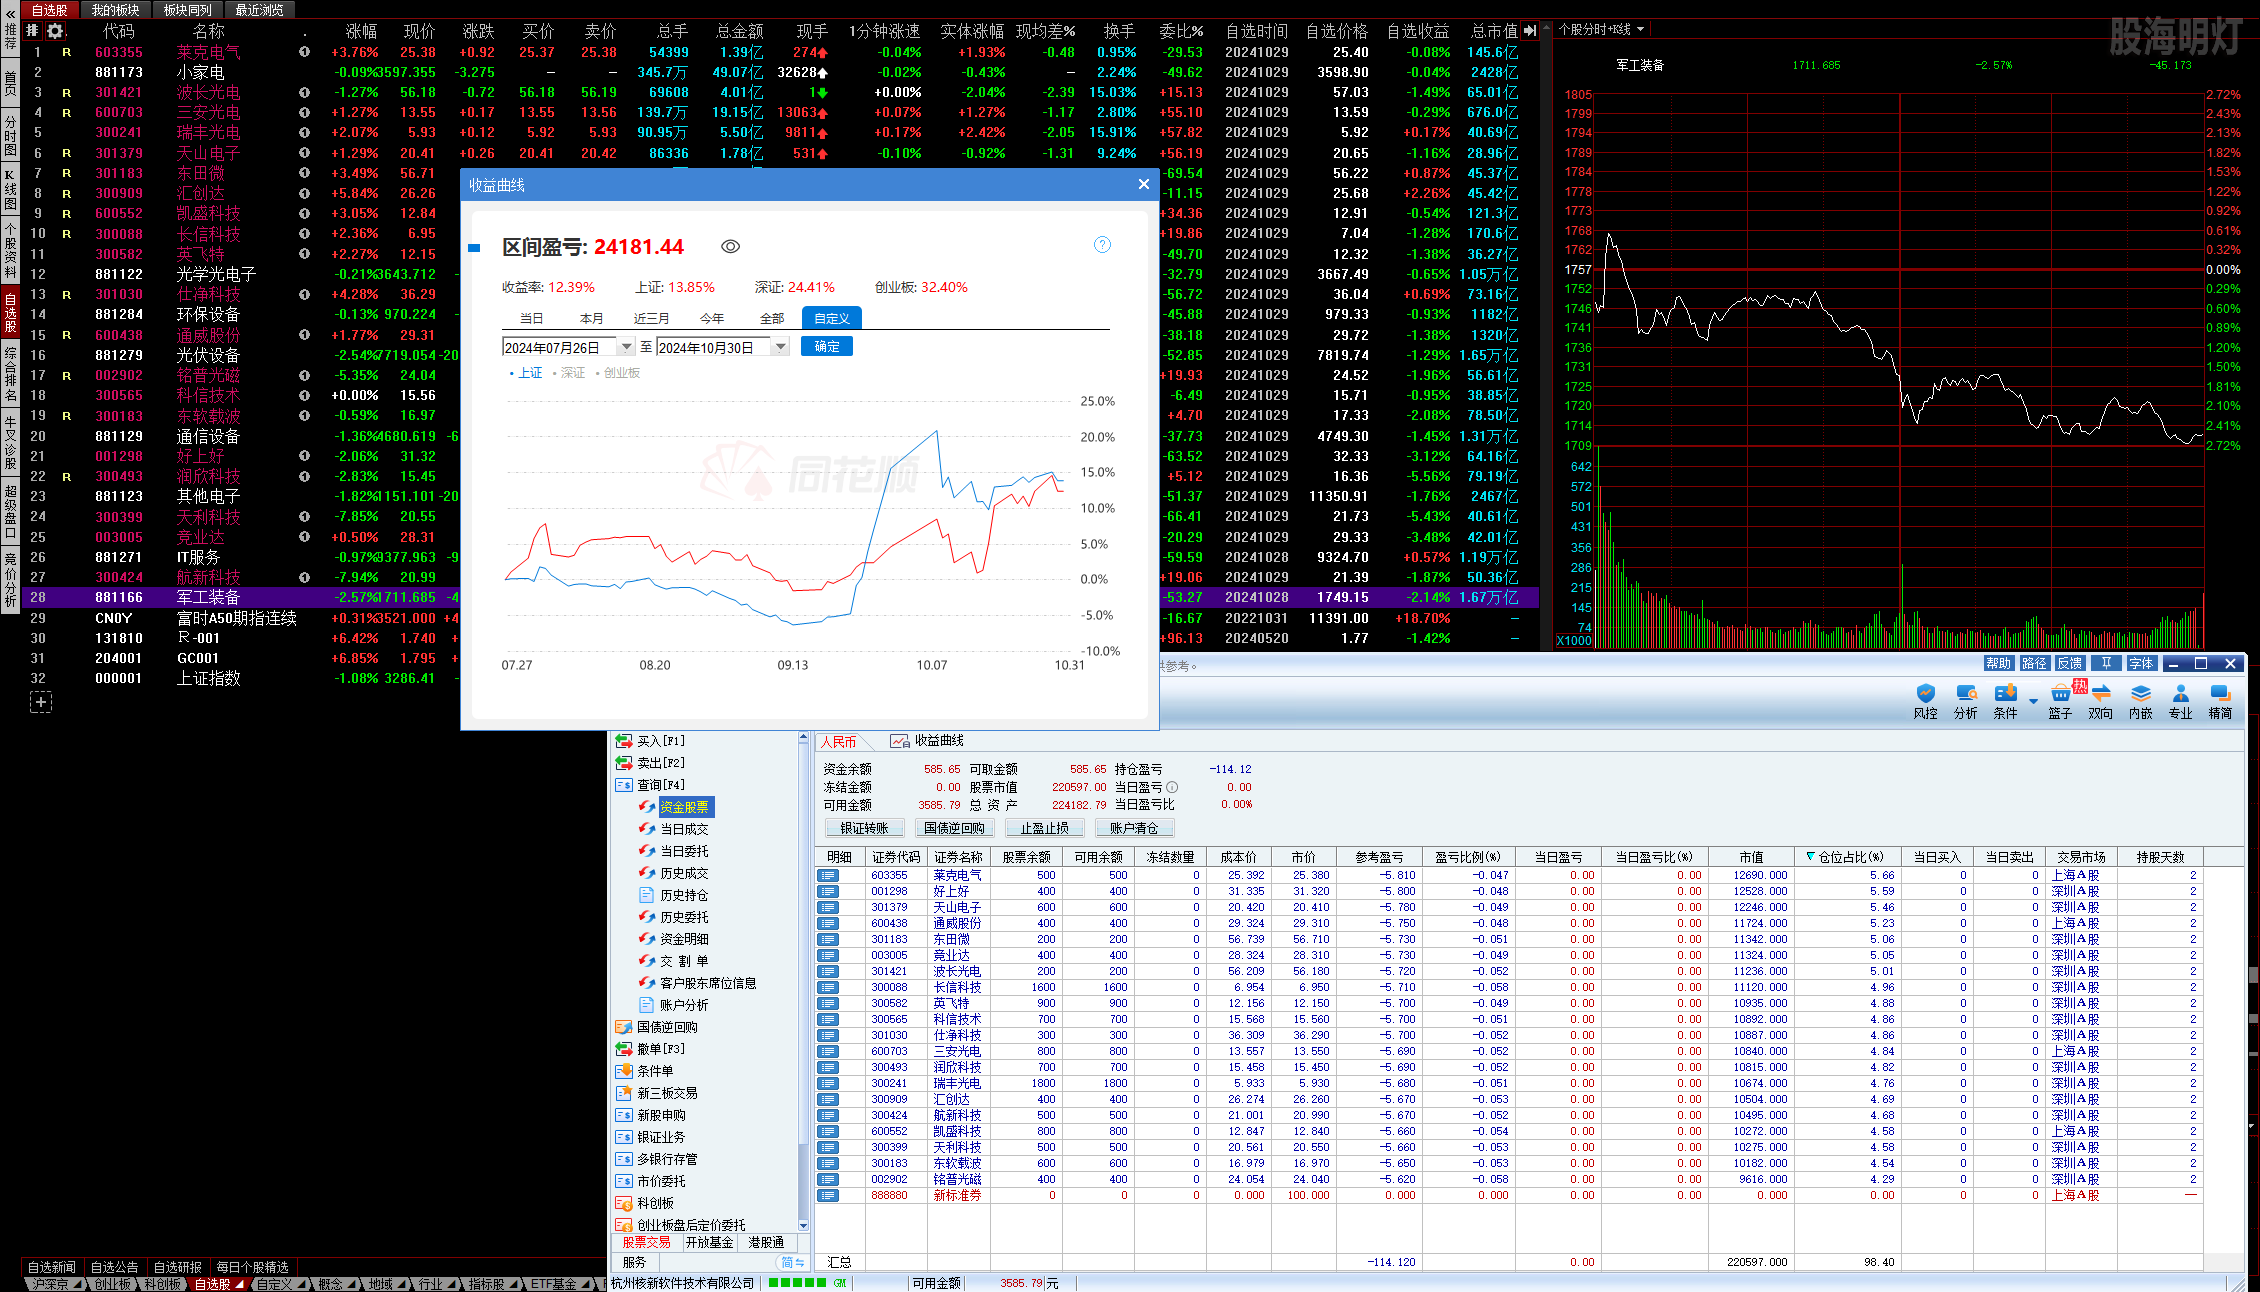
Task: Open 资金明细 in the query tree
Action: [684, 939]
